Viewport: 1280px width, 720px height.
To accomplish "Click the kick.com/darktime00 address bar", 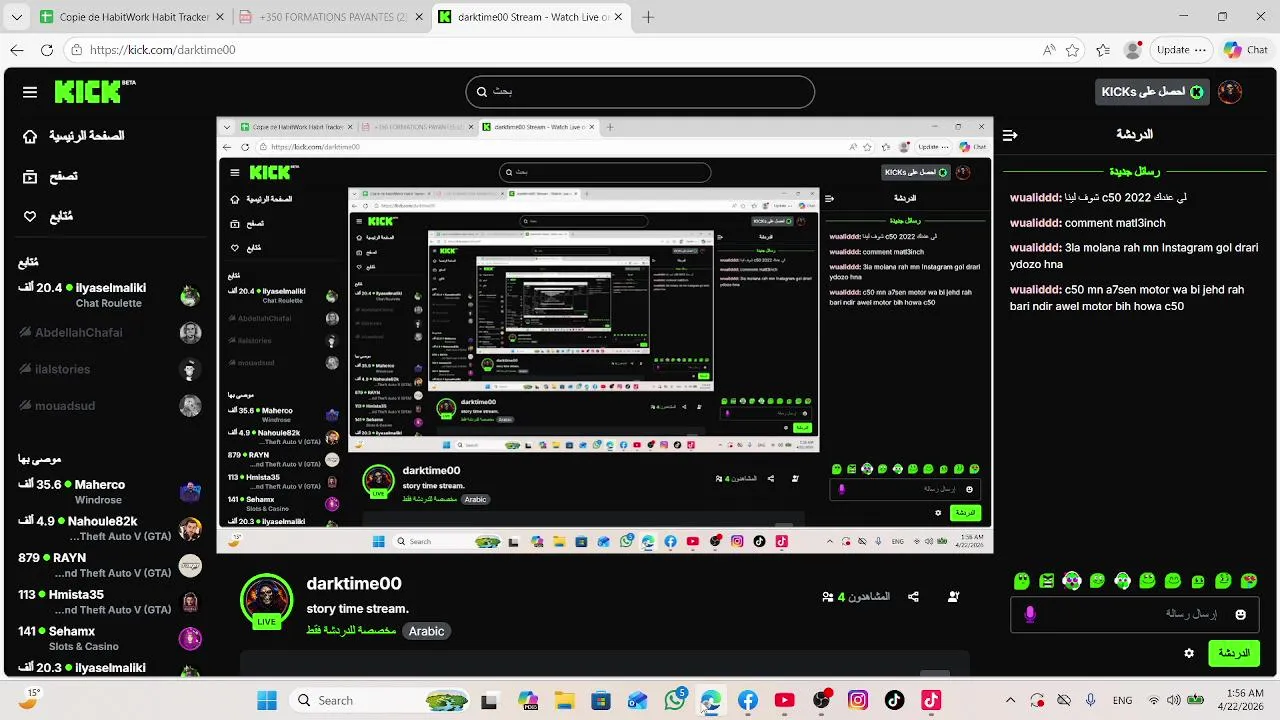I will pyautogui.click(x=550, y=50).
